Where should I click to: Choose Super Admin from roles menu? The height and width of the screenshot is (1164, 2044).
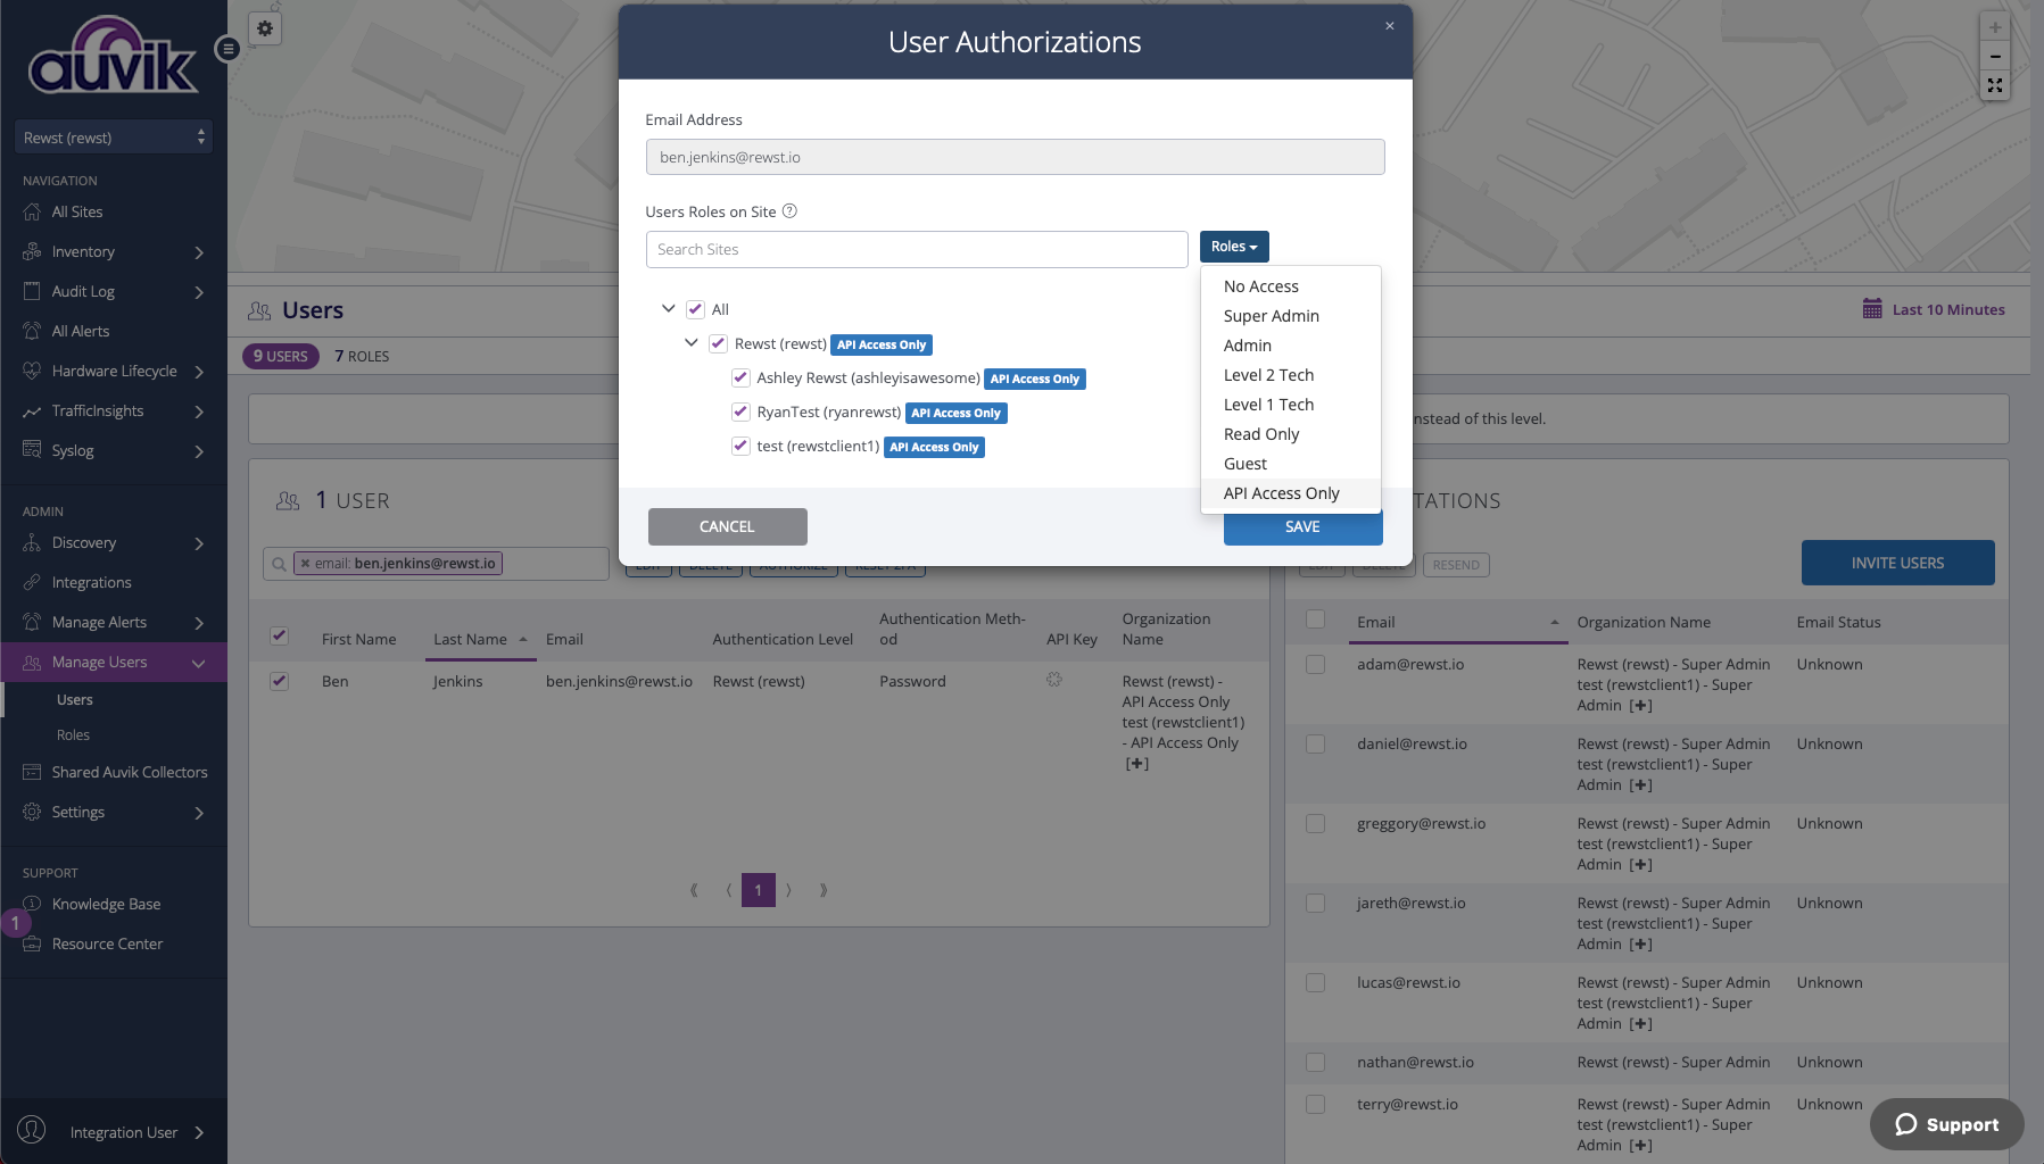coord(1271,316)
